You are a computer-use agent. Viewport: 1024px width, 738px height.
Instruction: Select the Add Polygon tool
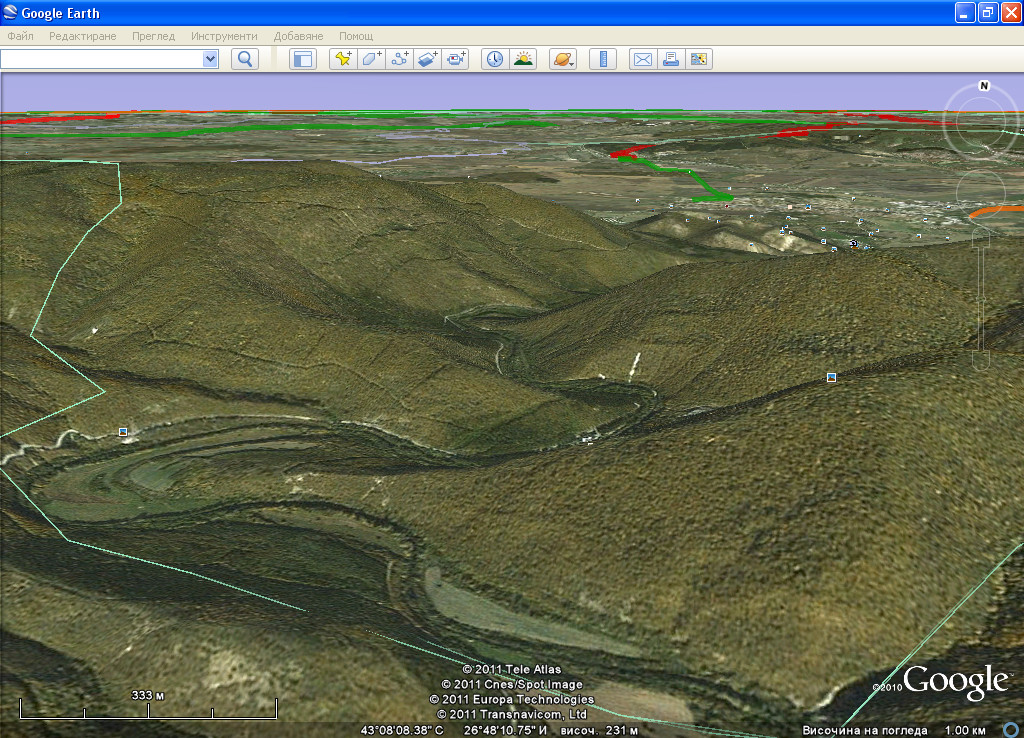(371, 59)
